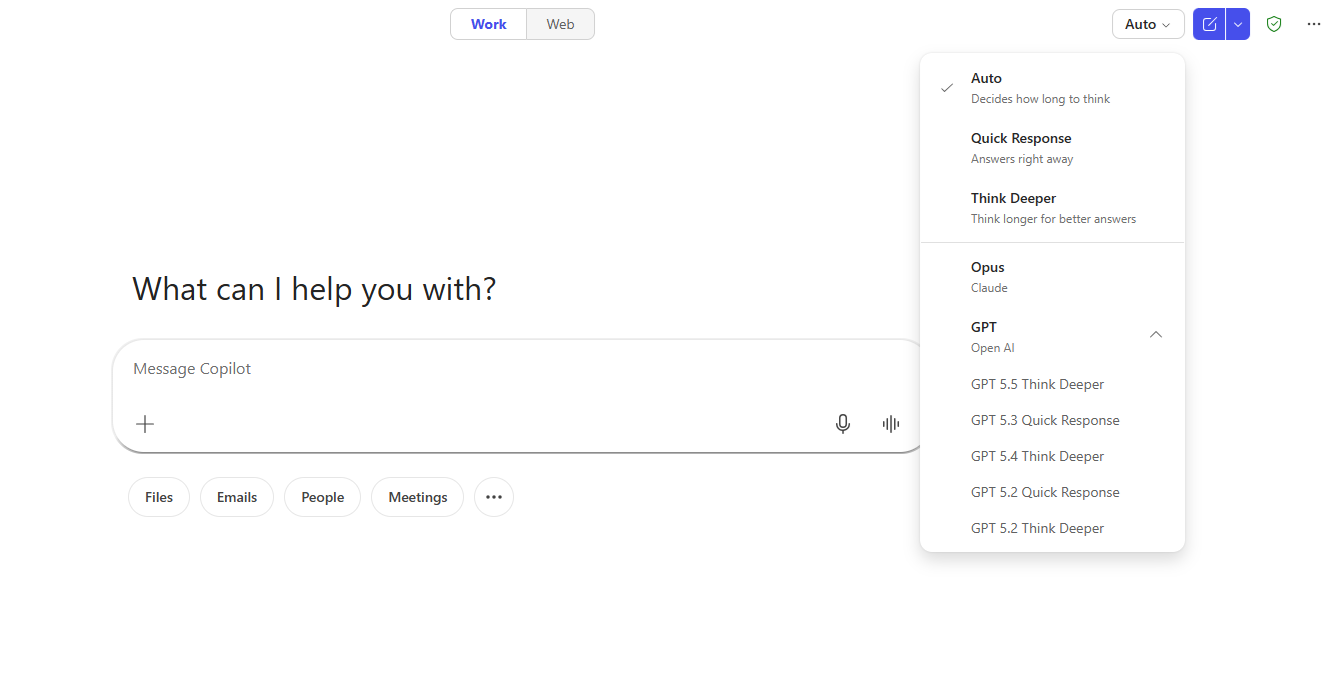This screenshot has height=686, width=1337.
Task: Click the Auto model selector dropdown
Action: click(1148, 24)
